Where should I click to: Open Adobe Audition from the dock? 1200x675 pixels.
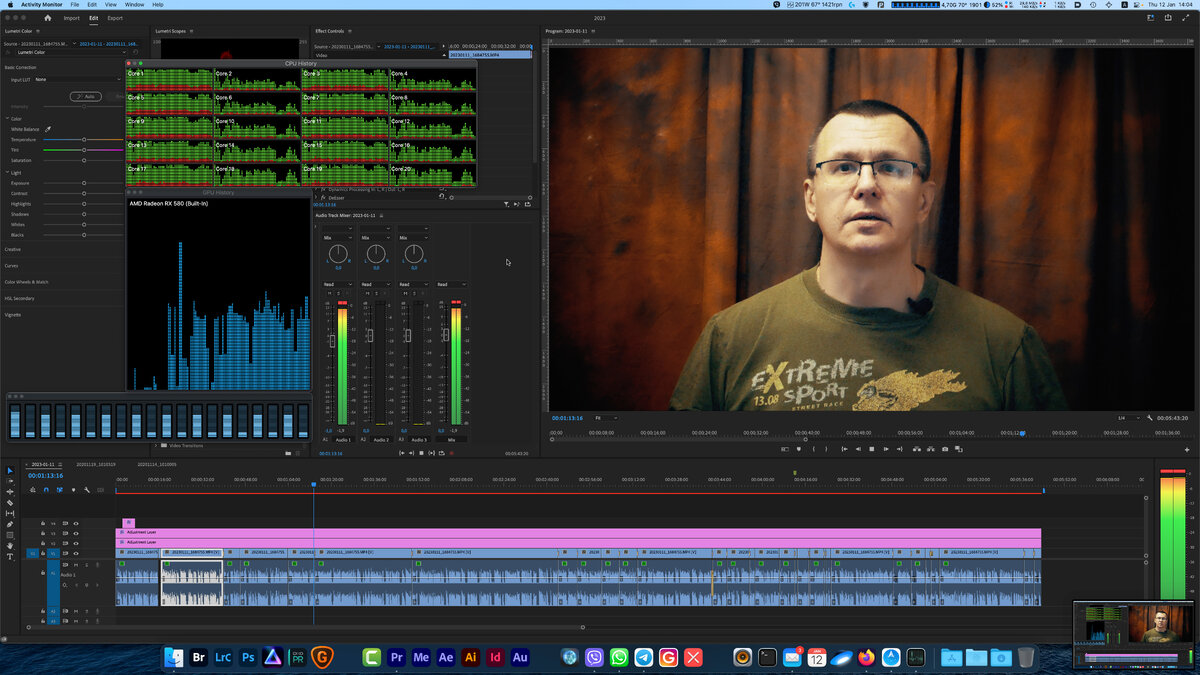[x=520, y=657]
